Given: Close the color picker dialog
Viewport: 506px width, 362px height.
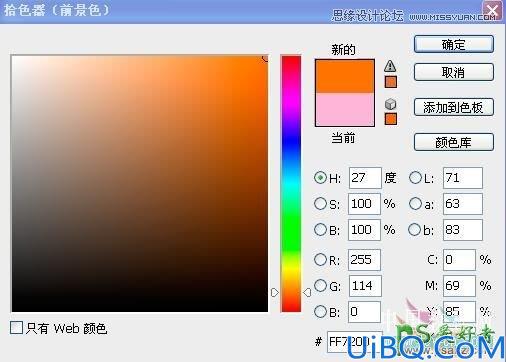Looking at the screenshot, I should pos(492,11).
